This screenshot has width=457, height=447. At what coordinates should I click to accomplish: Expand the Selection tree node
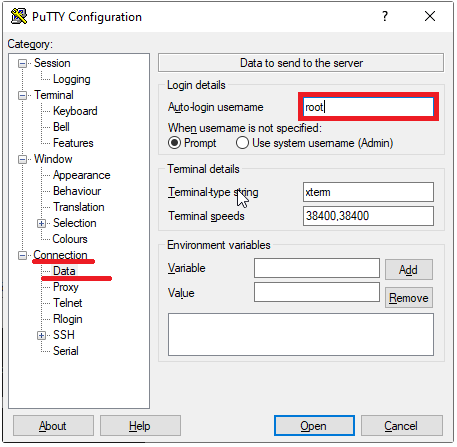click(x=41, y=223)
